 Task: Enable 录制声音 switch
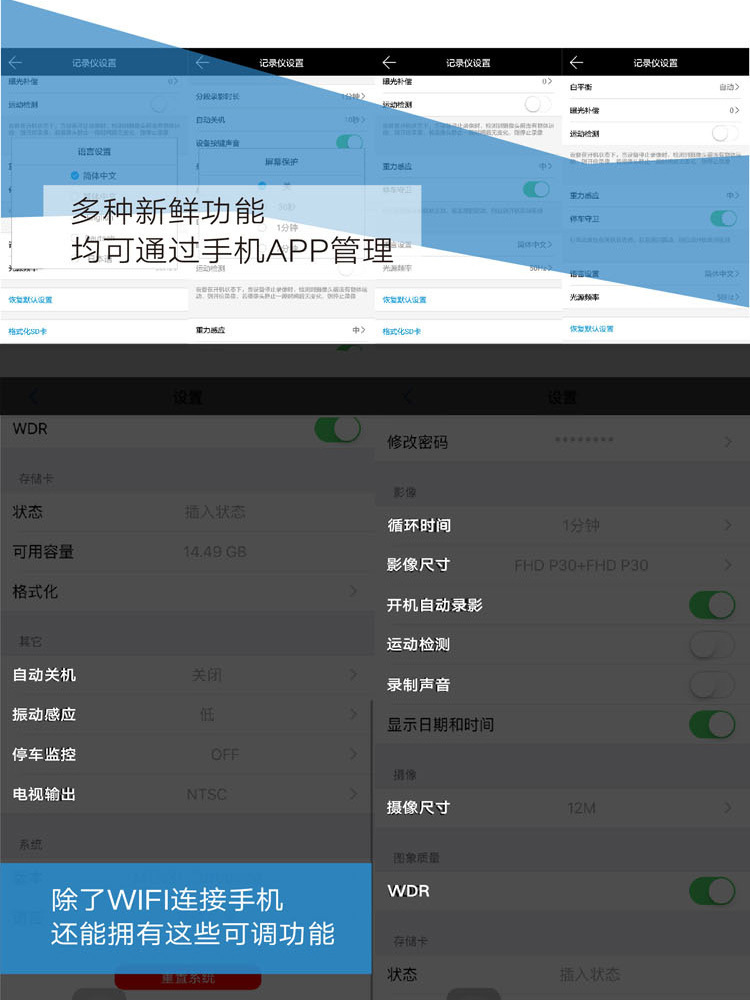tap(712, 686)
